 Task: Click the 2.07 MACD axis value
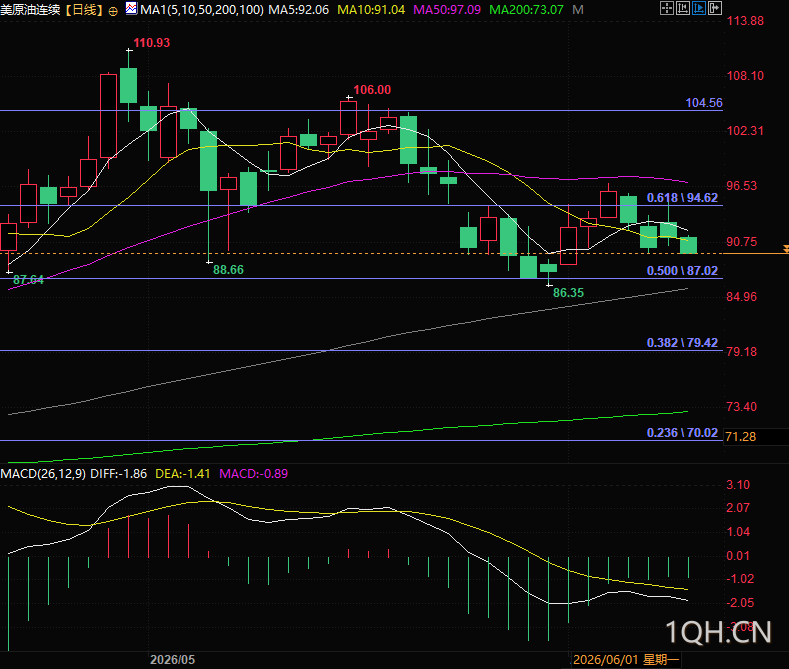point(738,508)
